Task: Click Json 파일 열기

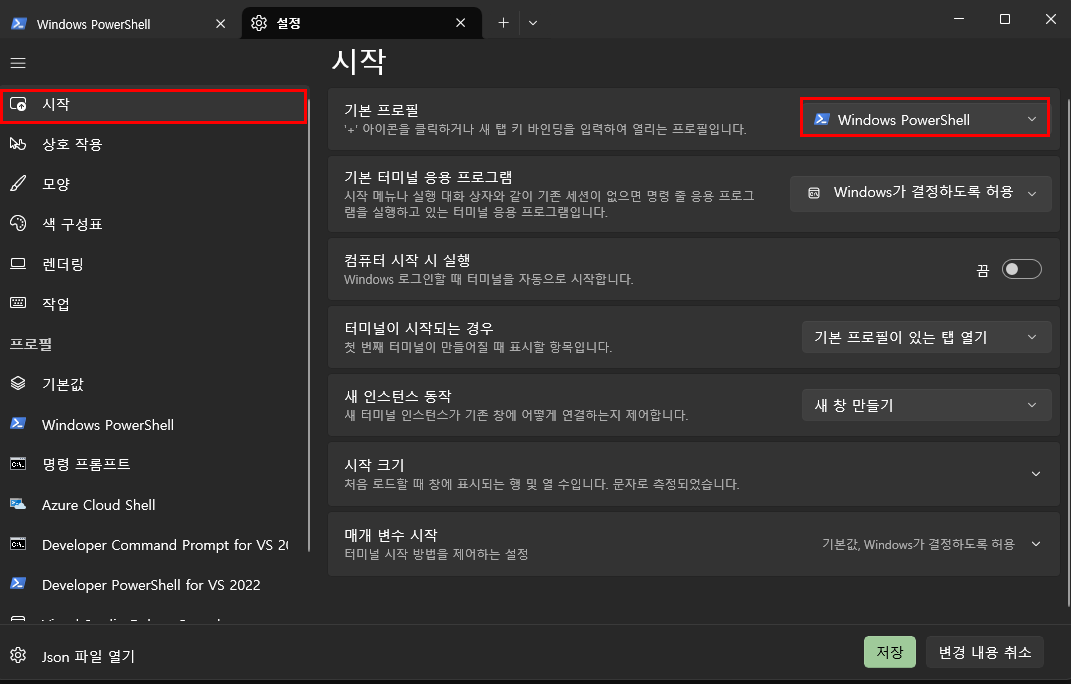Action: (x=88, y=656)
